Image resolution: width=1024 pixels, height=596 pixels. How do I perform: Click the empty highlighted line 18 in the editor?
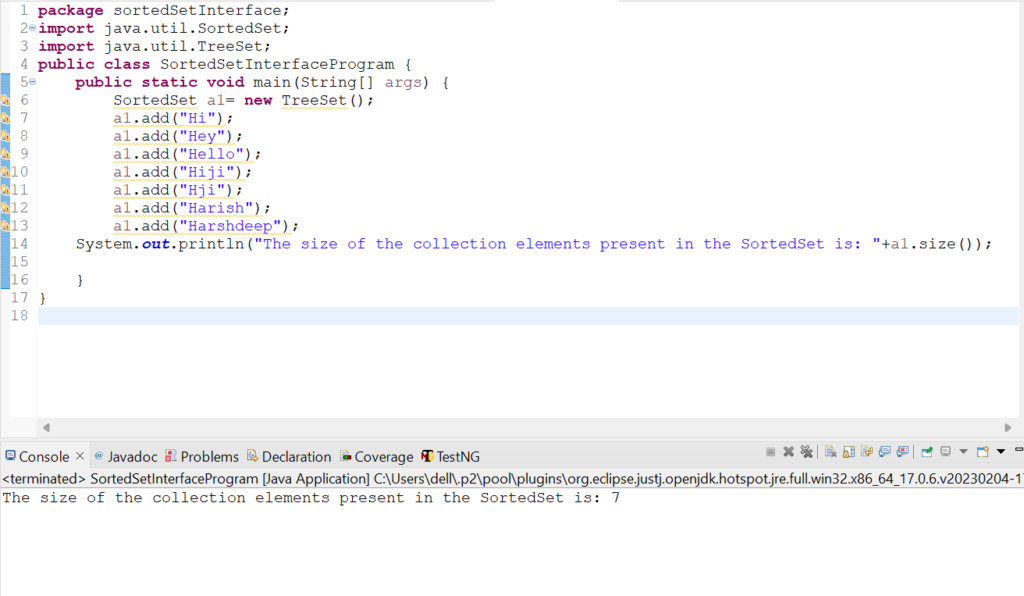click(528, 316)
